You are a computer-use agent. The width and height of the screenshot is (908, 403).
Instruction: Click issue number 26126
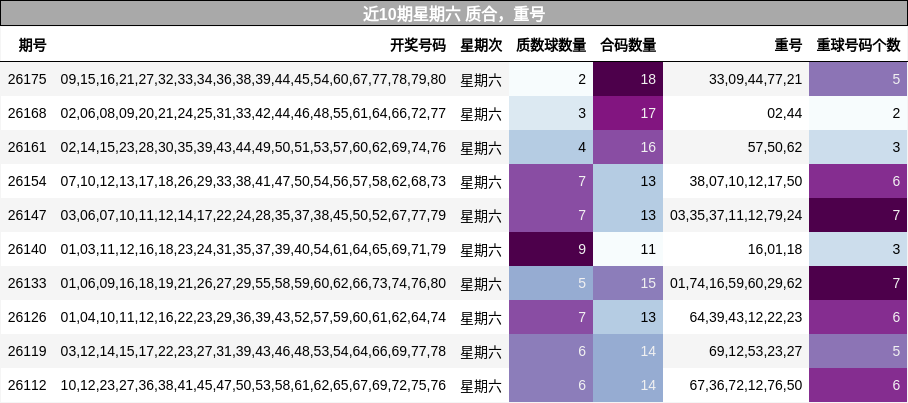click(27, 317)
